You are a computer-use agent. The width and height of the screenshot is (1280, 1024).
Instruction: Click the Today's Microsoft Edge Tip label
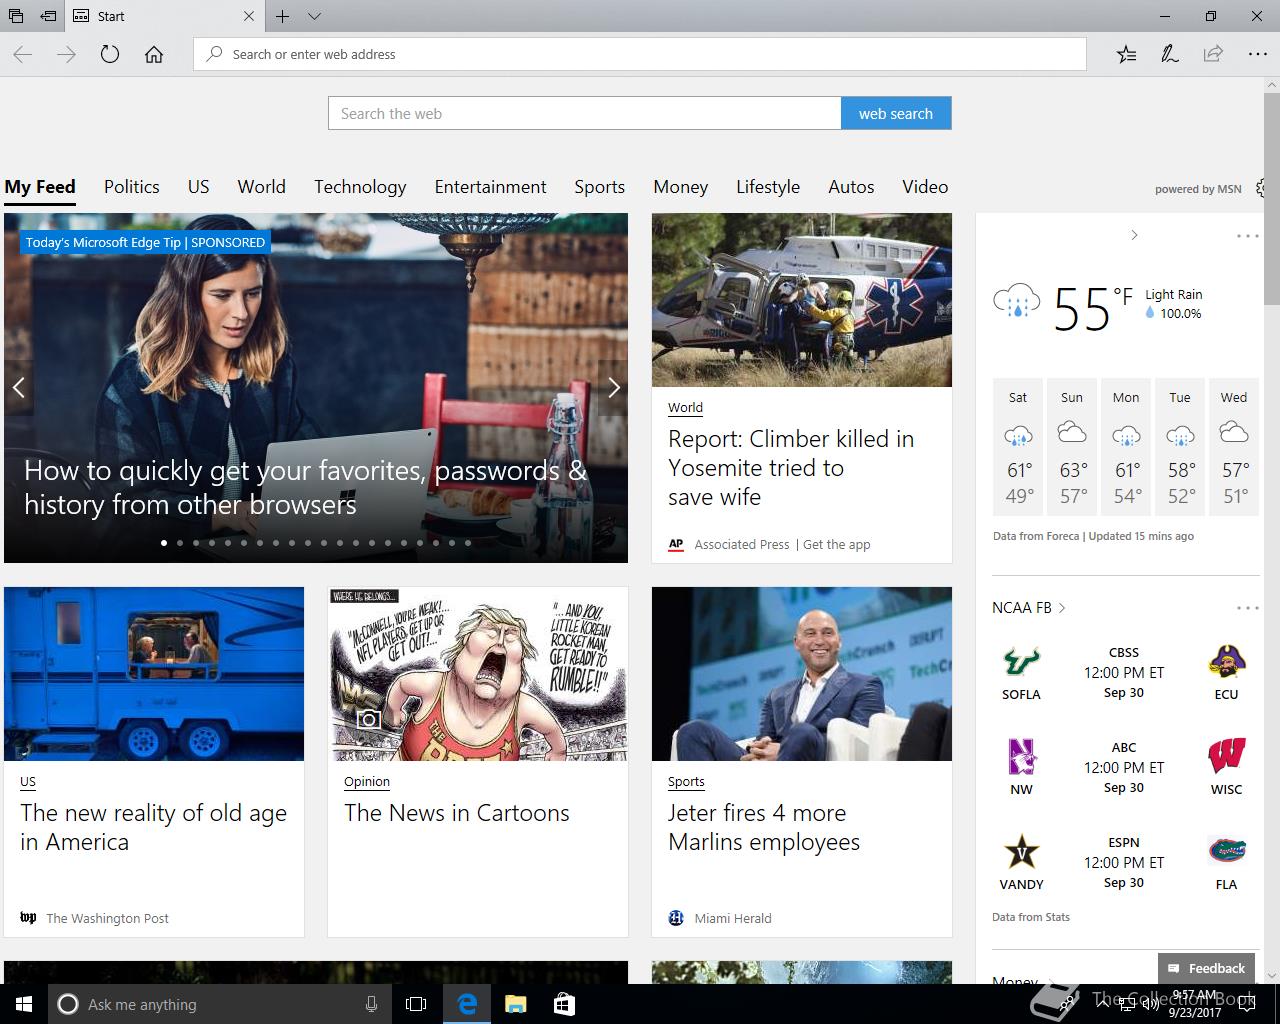(145, 242)
